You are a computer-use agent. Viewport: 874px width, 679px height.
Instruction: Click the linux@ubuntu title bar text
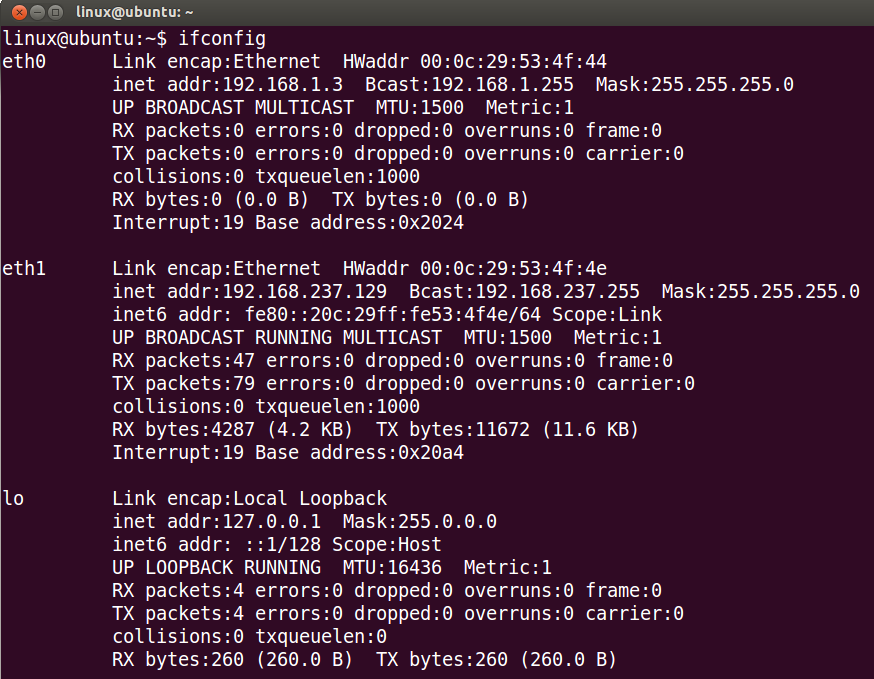(x=134, y=12)
